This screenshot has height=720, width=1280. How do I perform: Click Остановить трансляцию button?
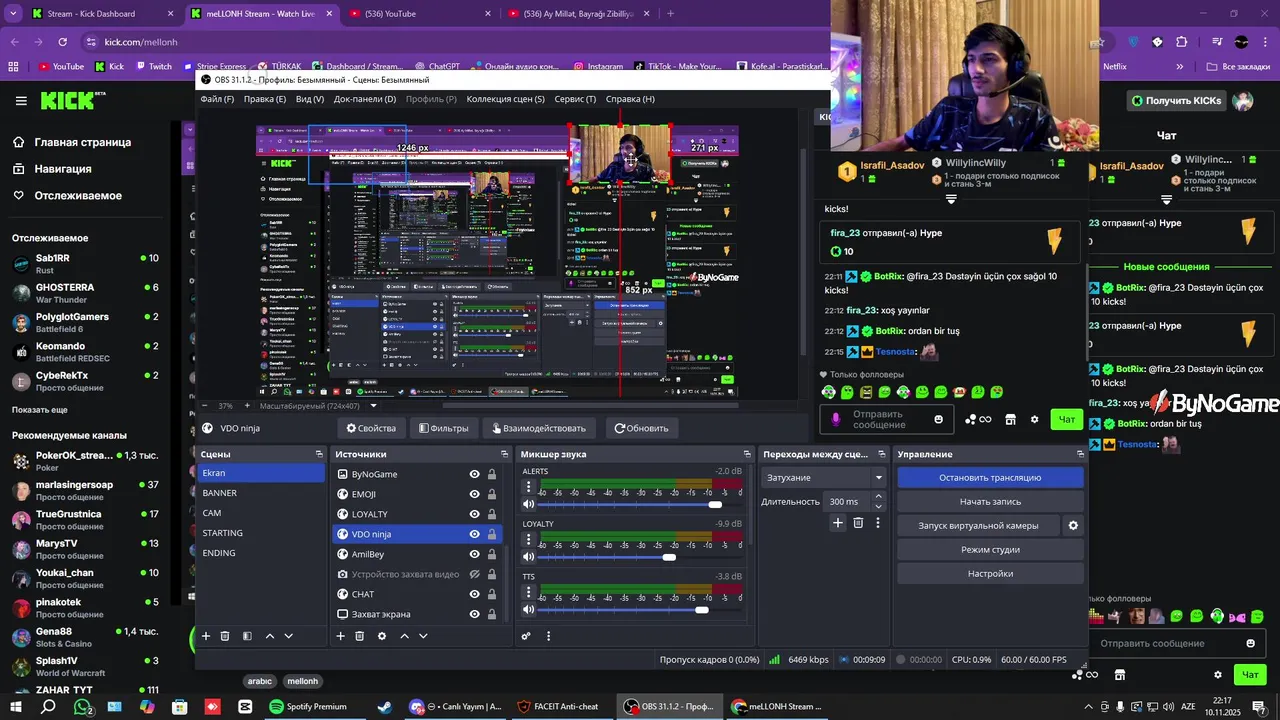tap(990, 478)
